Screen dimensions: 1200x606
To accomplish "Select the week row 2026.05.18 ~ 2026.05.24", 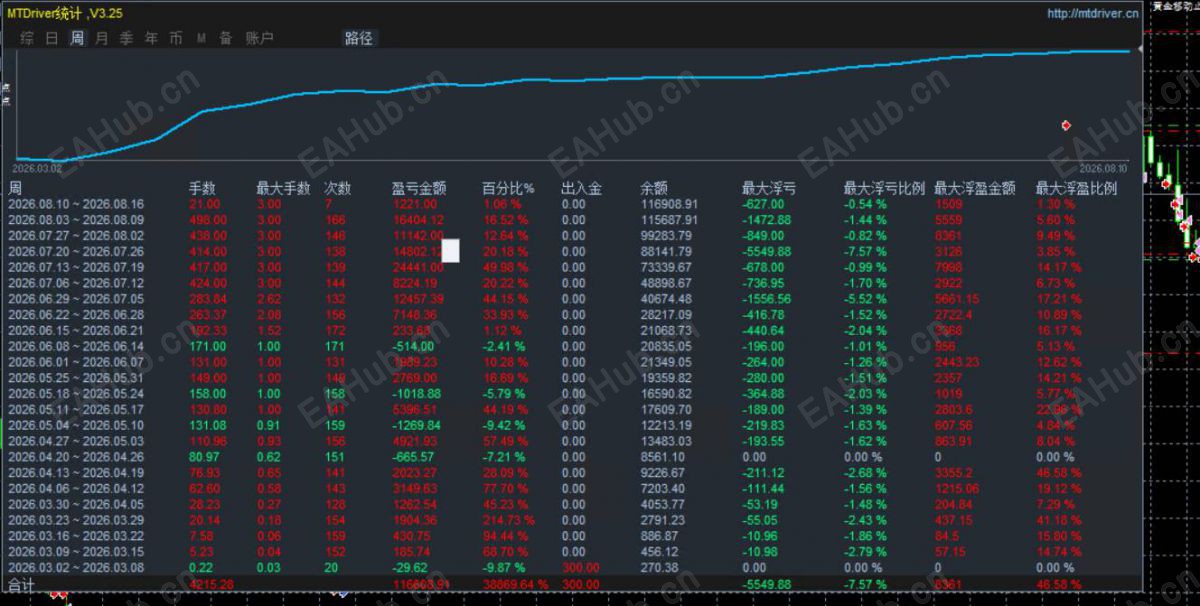I will click(572, 394).
